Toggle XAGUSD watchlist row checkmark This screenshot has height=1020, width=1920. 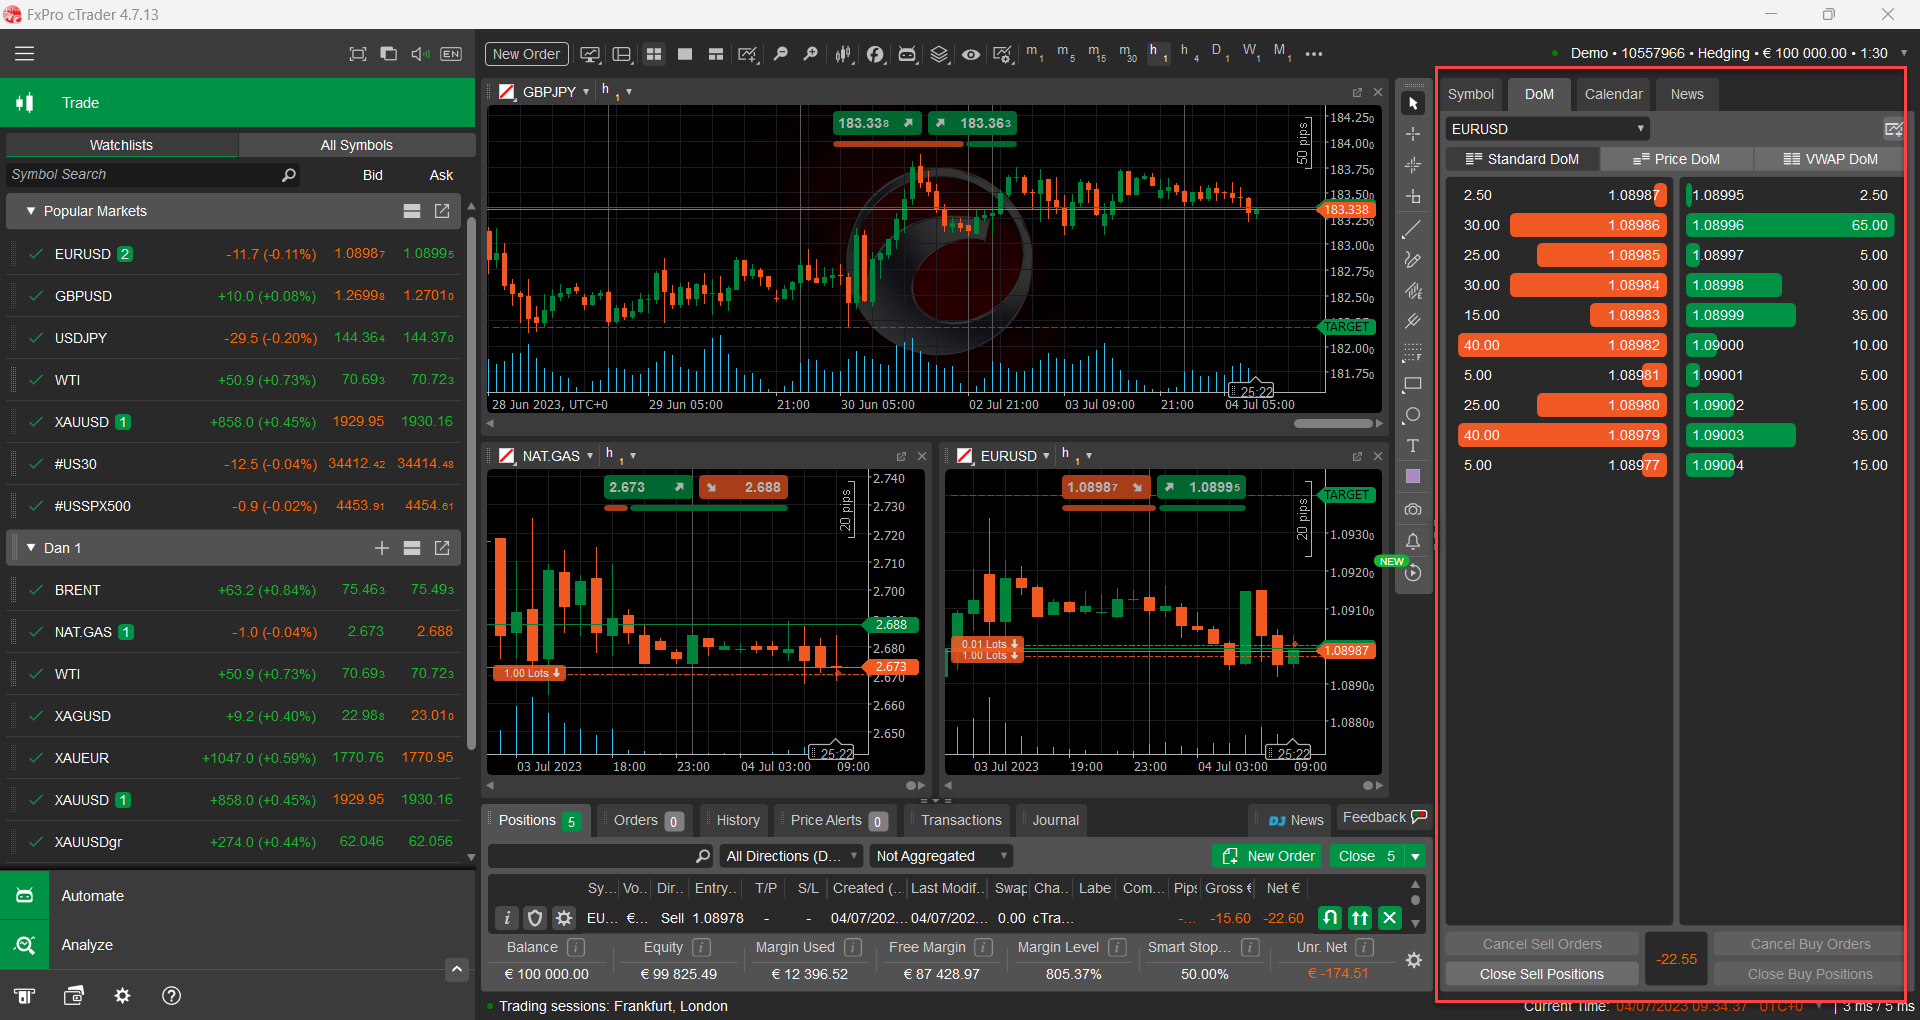pos(36,716)
